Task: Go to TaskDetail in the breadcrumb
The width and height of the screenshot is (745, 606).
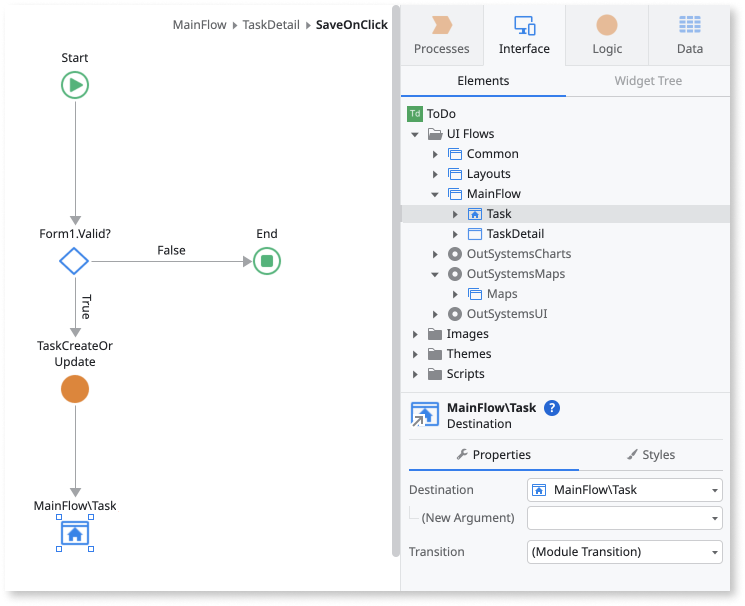Action: click(271, 25)
